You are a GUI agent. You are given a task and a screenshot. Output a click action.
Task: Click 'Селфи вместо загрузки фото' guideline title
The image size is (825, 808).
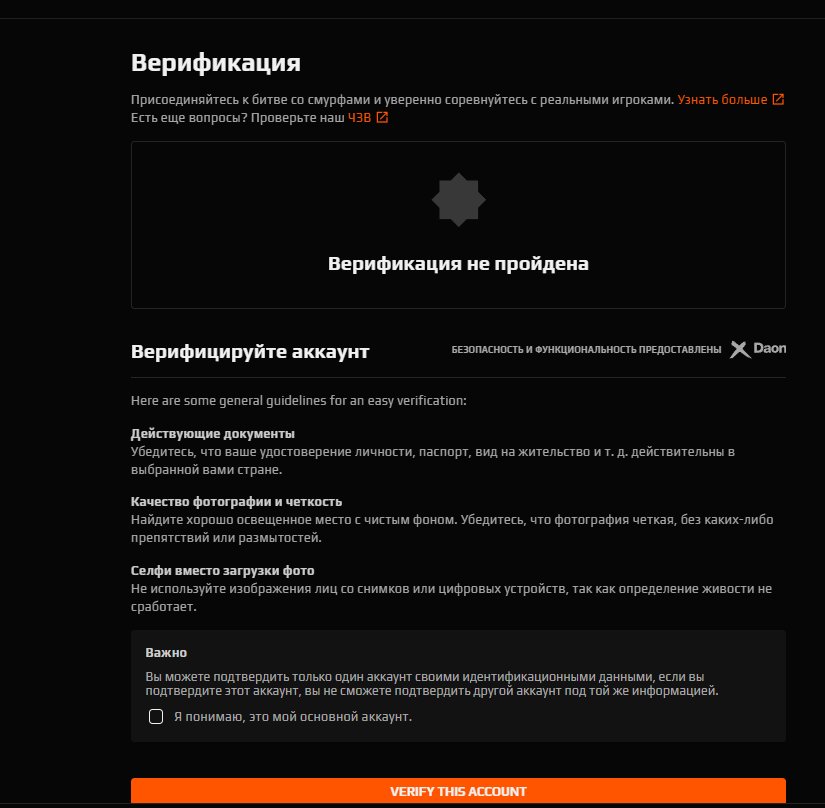(223, 570)
